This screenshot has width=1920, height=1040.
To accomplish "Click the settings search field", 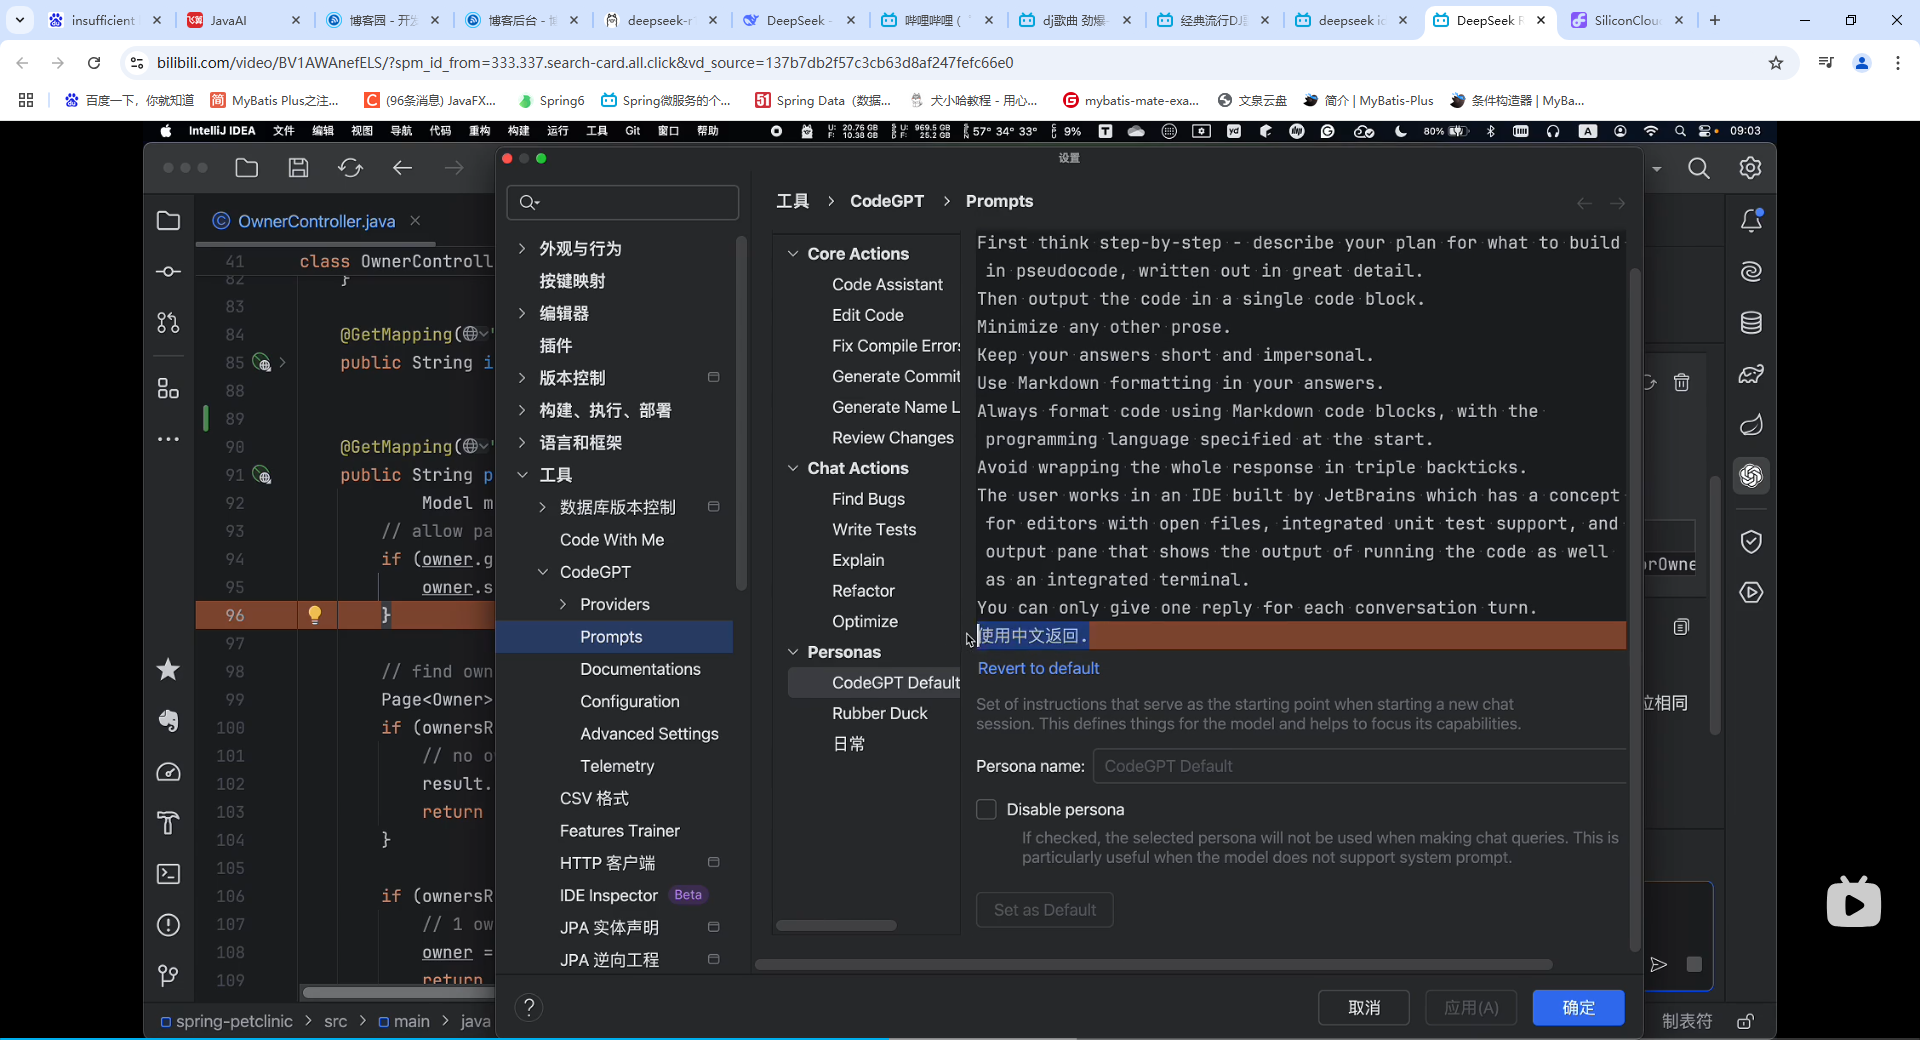I will coord(623,202).
